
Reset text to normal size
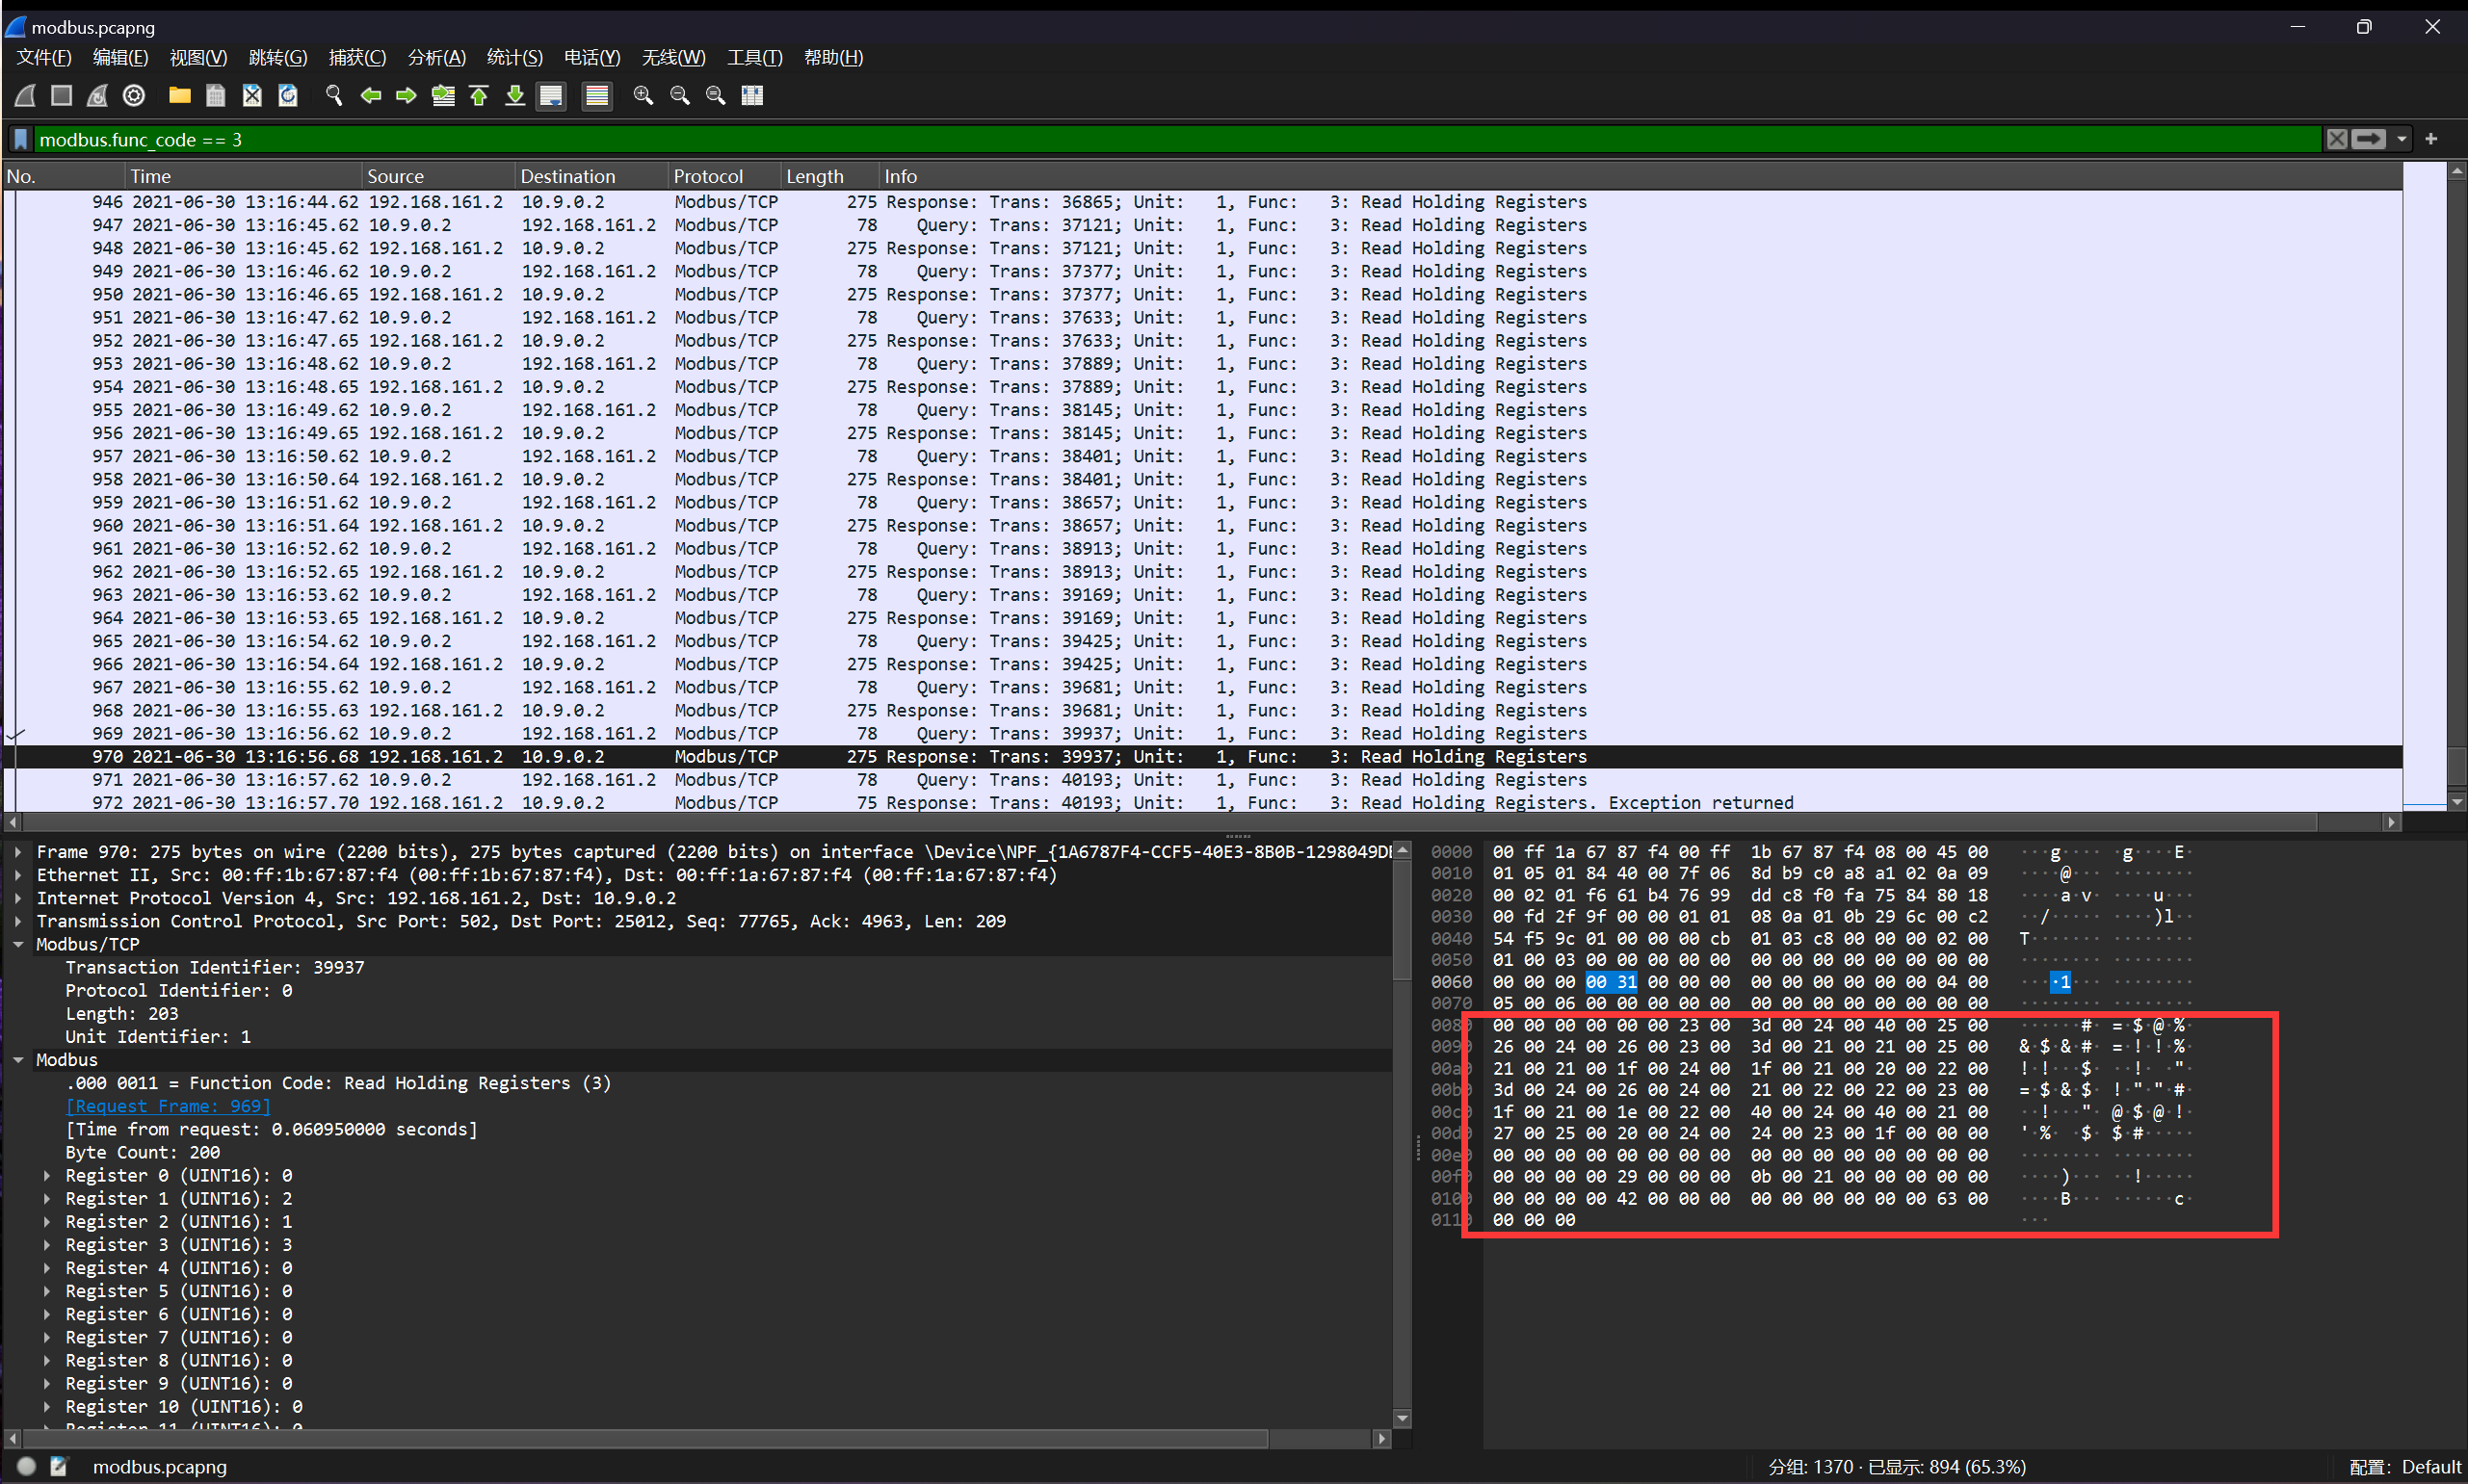(x=716, y=95)
